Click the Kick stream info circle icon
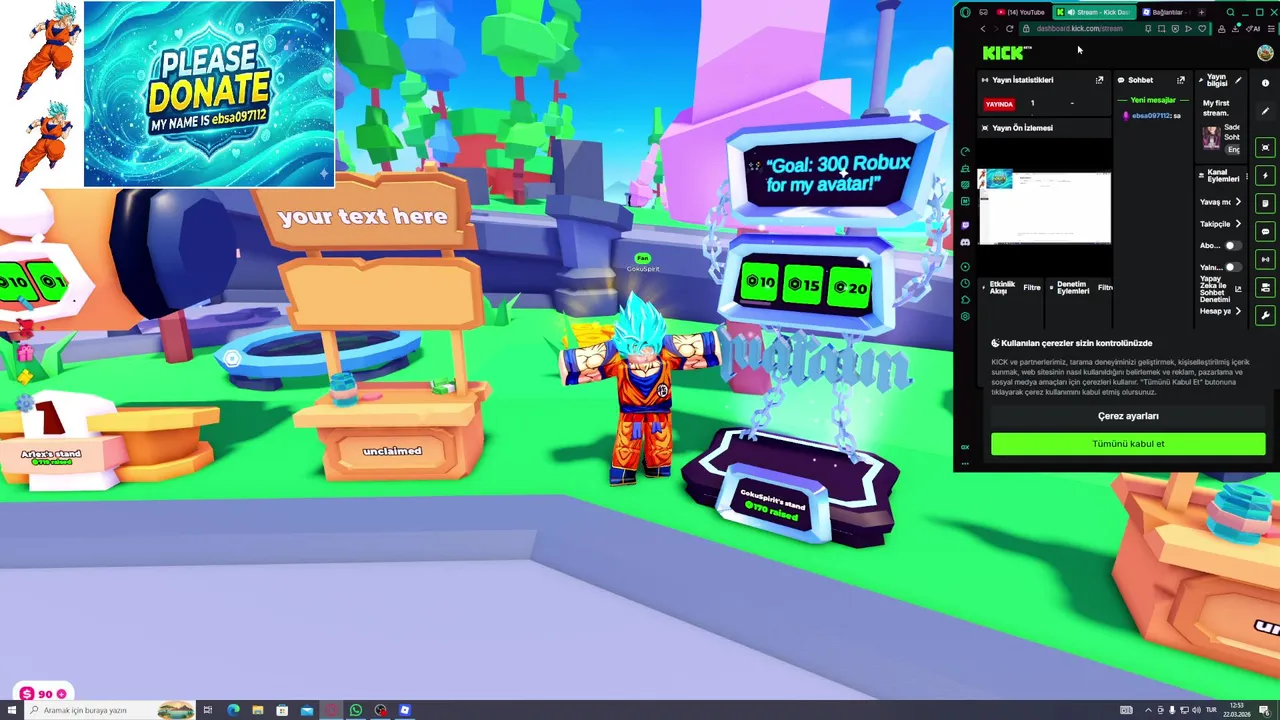The image size is (1280, 720). [1265, 83]
